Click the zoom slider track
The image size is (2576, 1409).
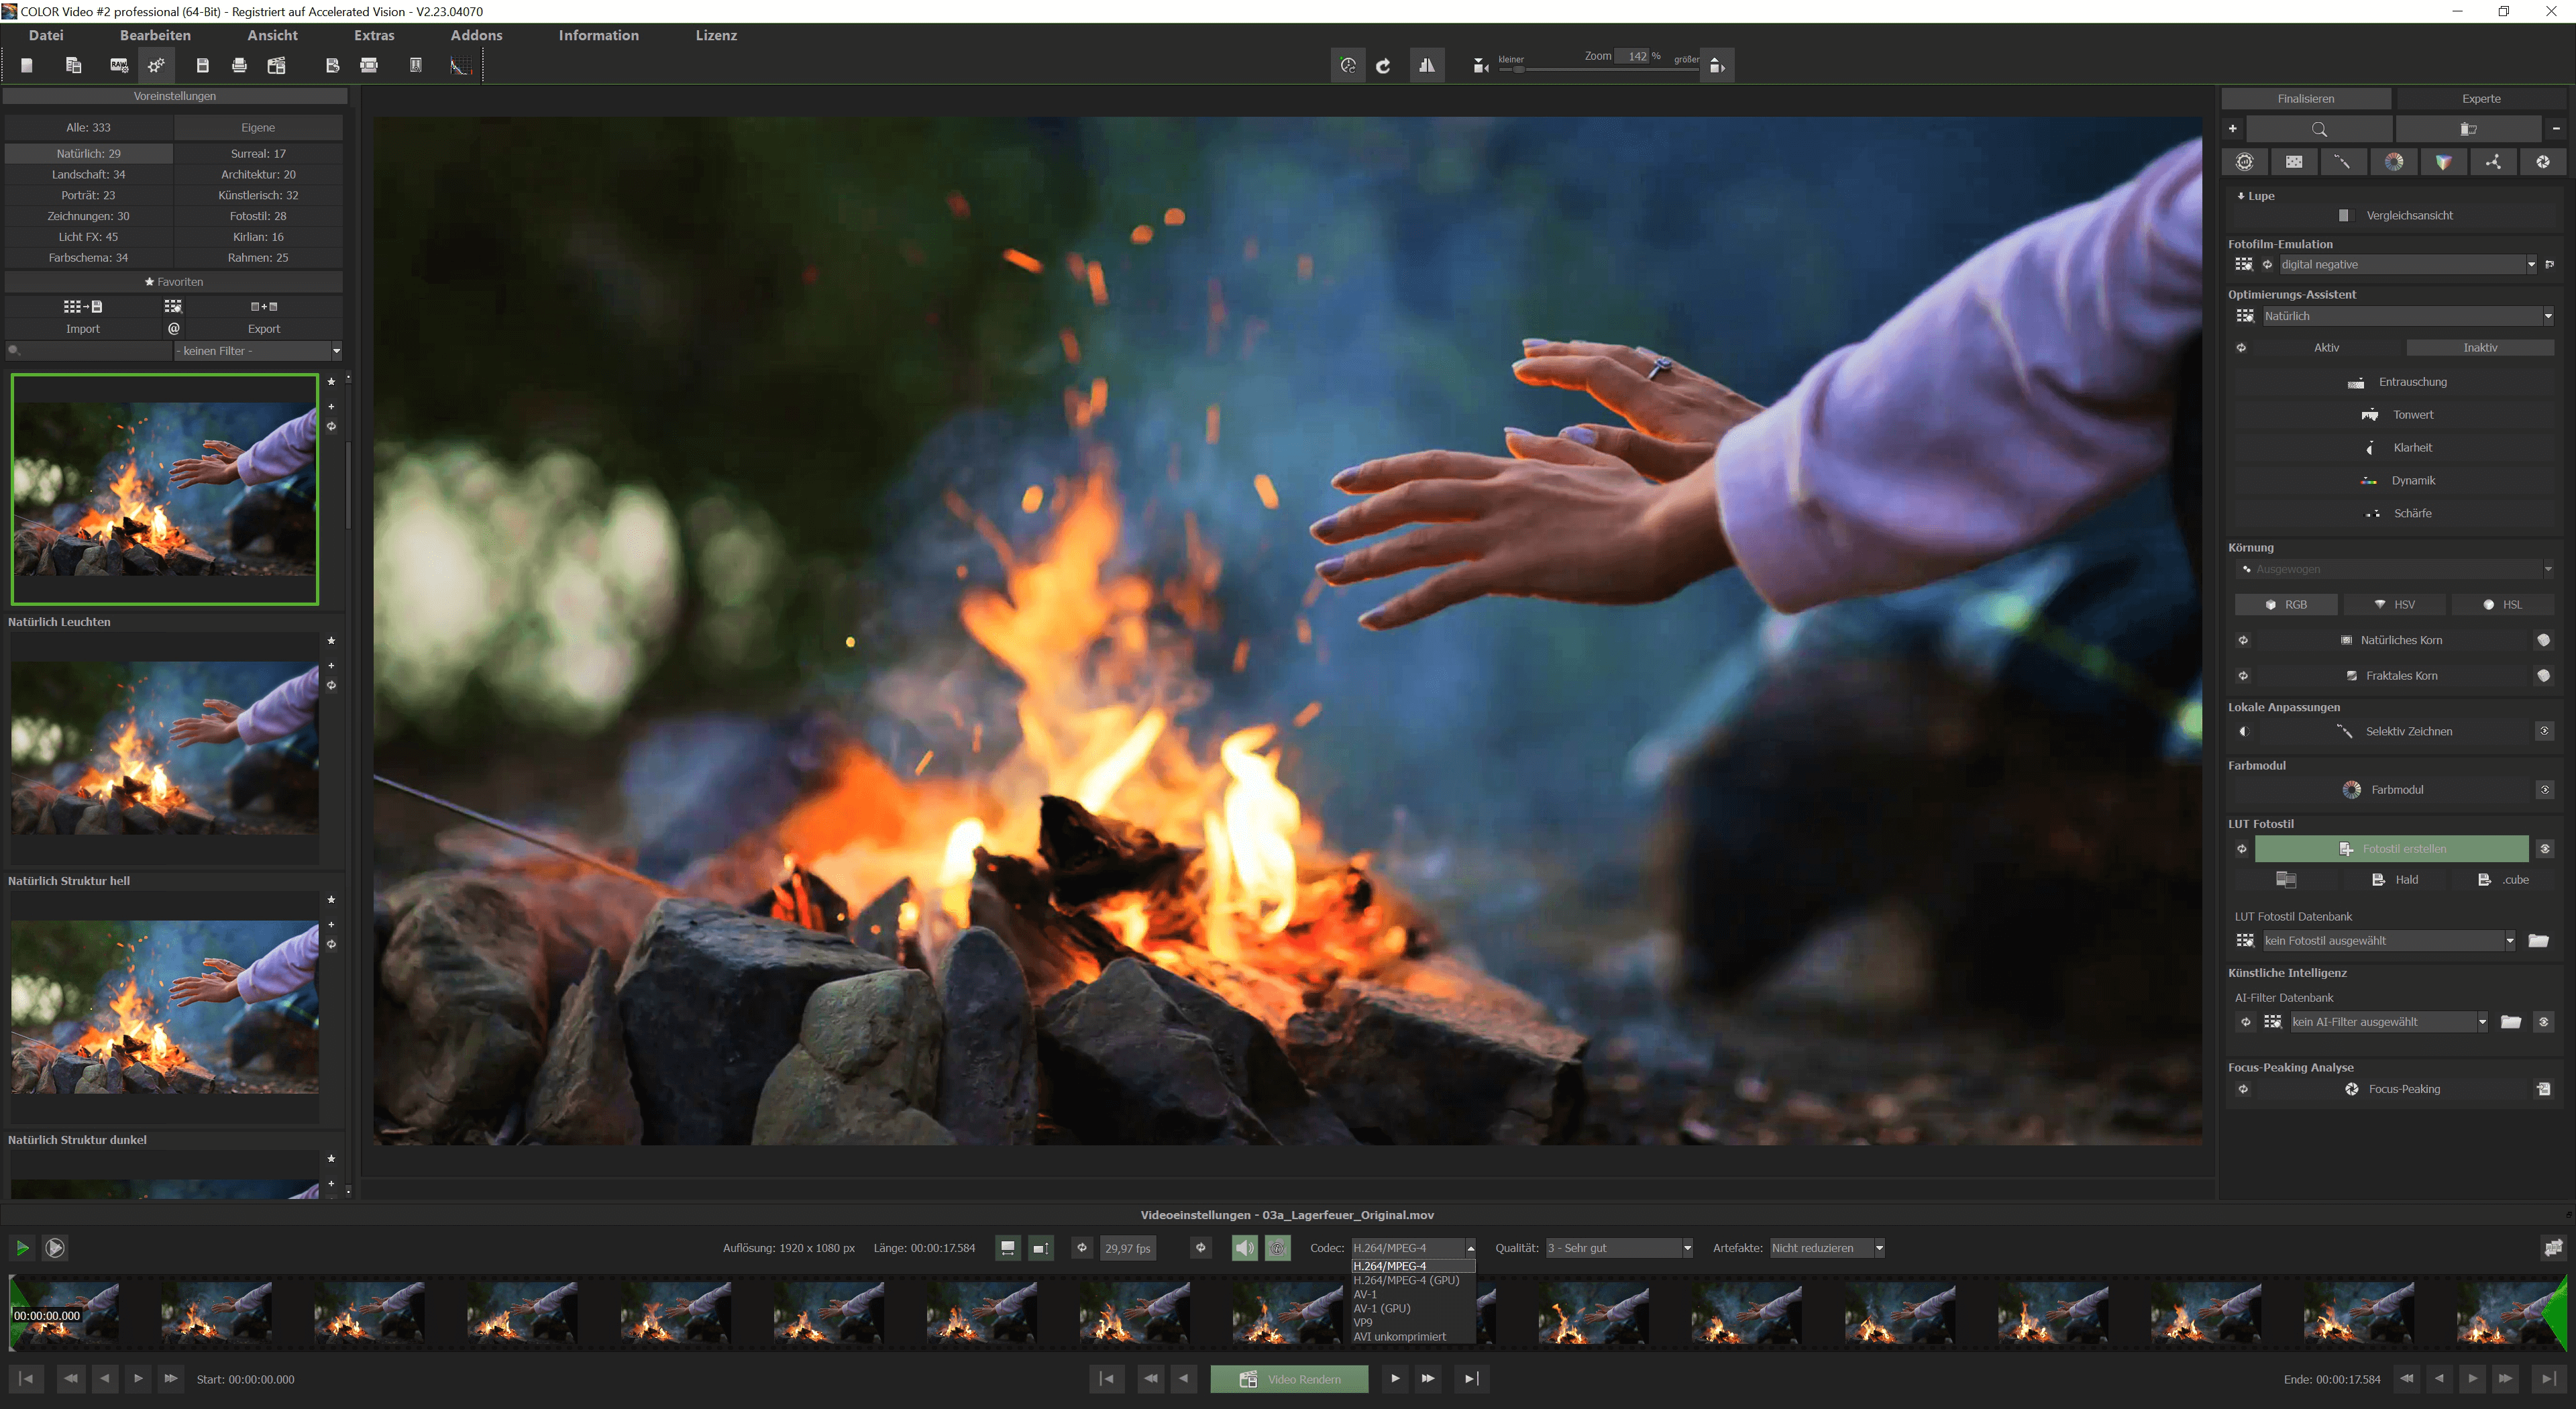click(x=1600, y=69)
